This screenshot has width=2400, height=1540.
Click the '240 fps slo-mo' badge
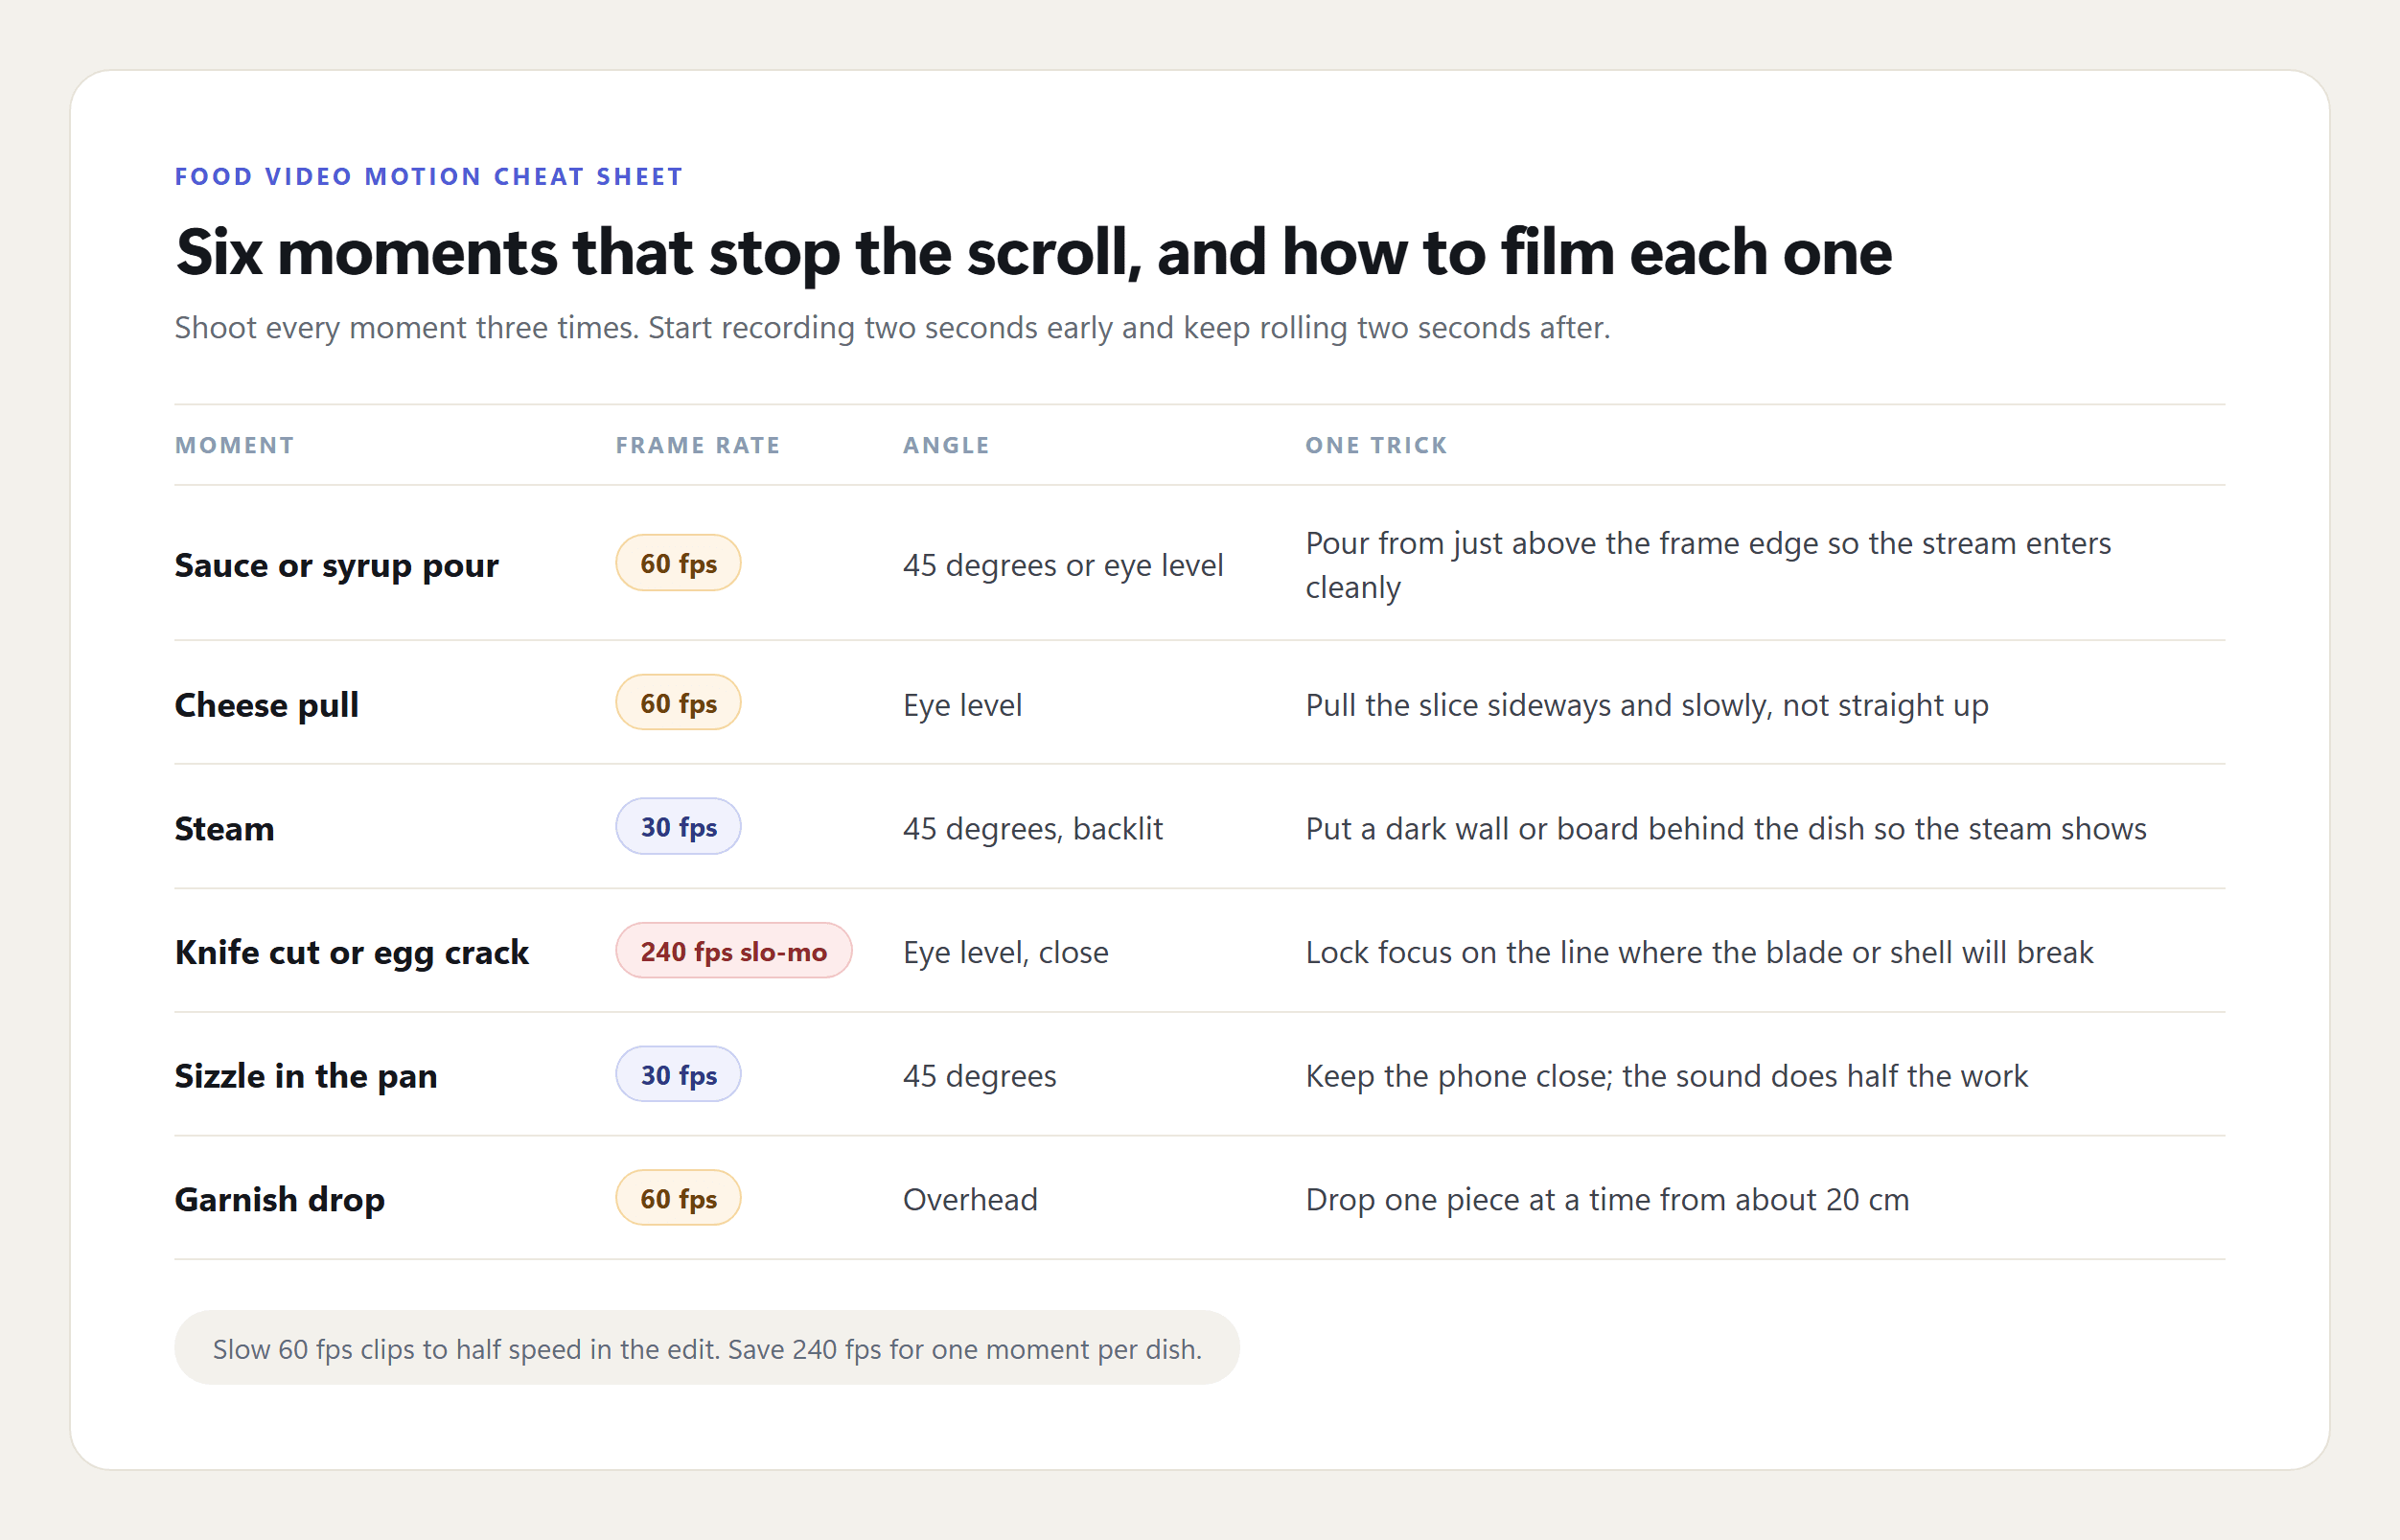click(x=733, y=951)
